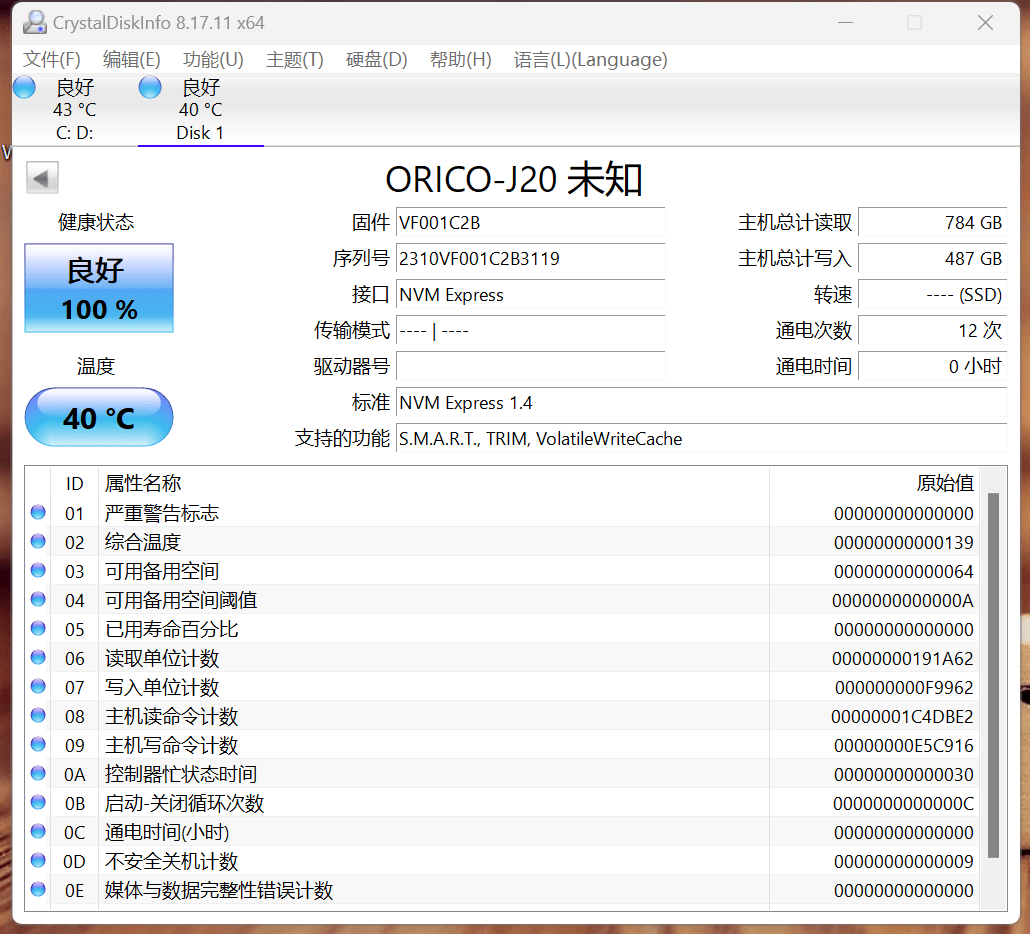Select the 启动-关闭循环次数 attribute row
The height and width of the screenshot is (934, 1030).
pyautogui.click(x=503, y=803)
